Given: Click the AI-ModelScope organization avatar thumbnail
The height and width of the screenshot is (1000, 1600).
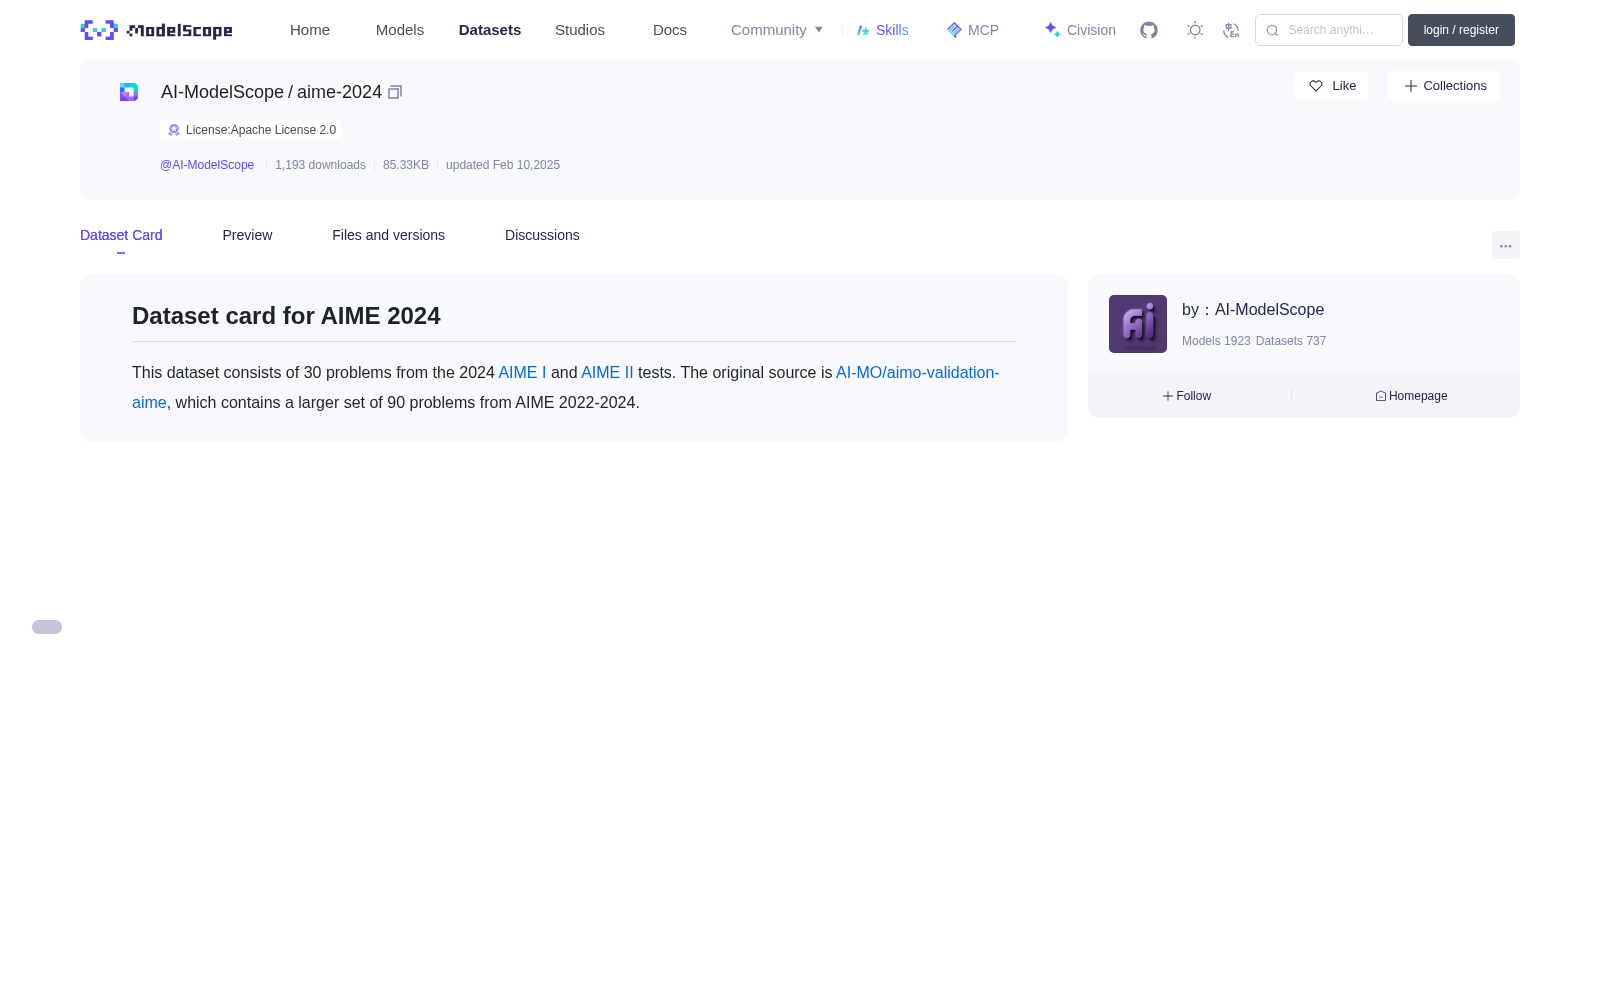Looking at the screenshot, I should [x=1138, y=324].
